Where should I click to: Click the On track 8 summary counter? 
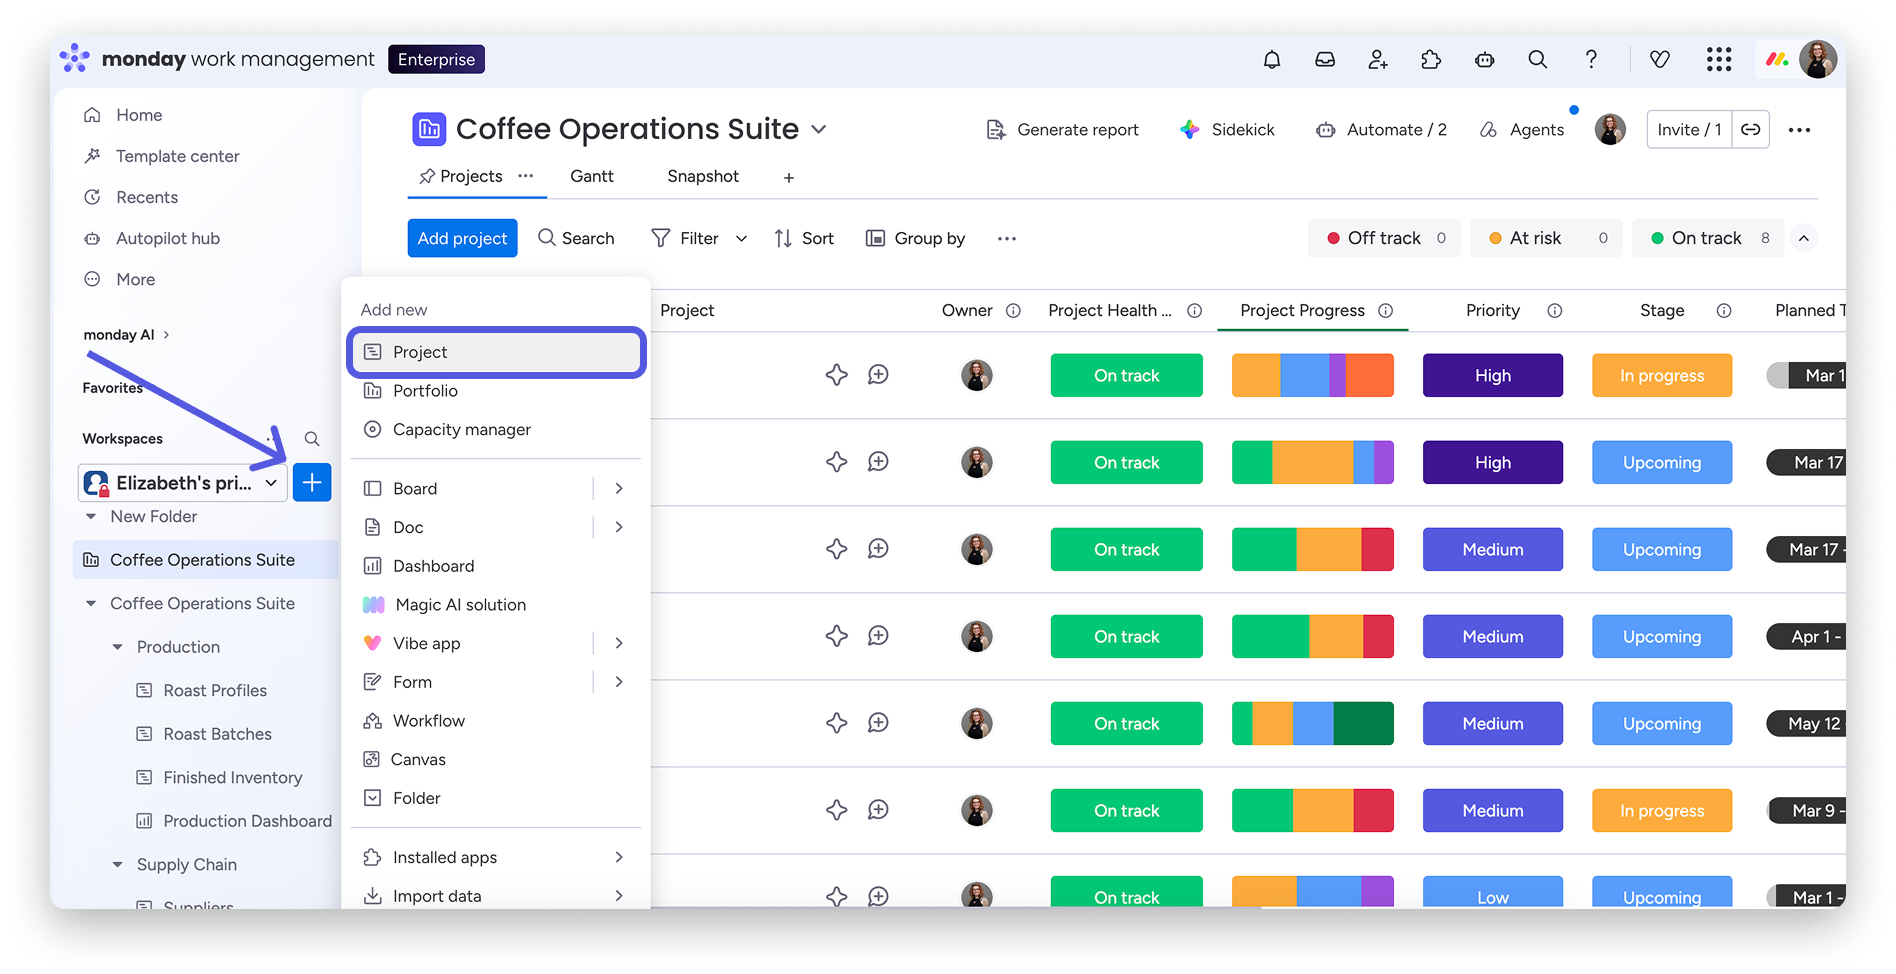coord(1708,239)
